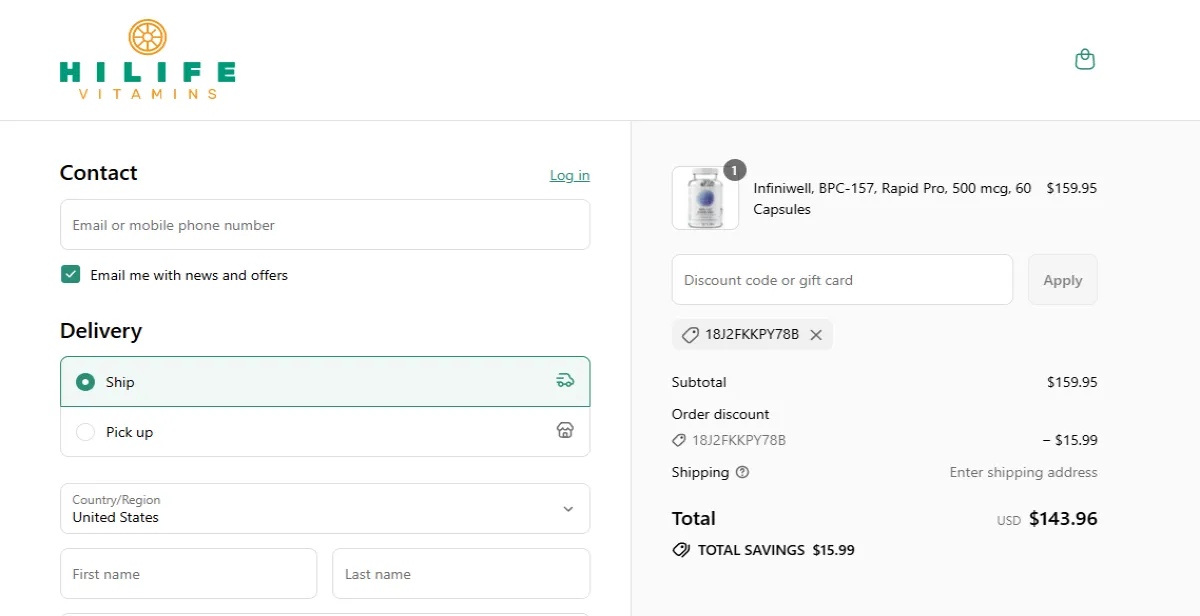Open the Country/Region dropdown
This screenshot has width=1200, height=616.
(x=325, y=509)
